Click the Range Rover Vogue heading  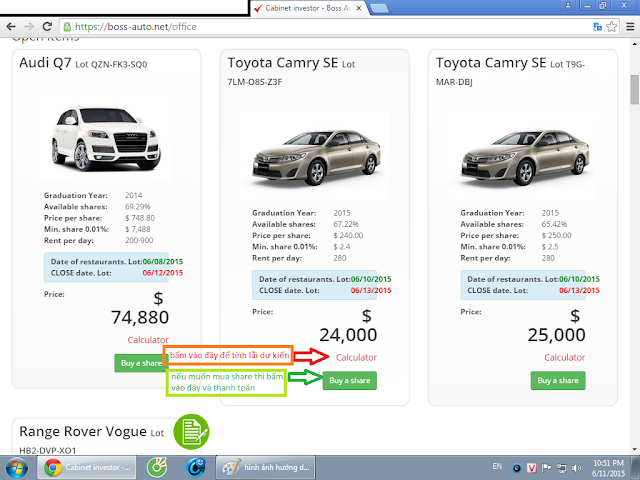click(83, 431)
